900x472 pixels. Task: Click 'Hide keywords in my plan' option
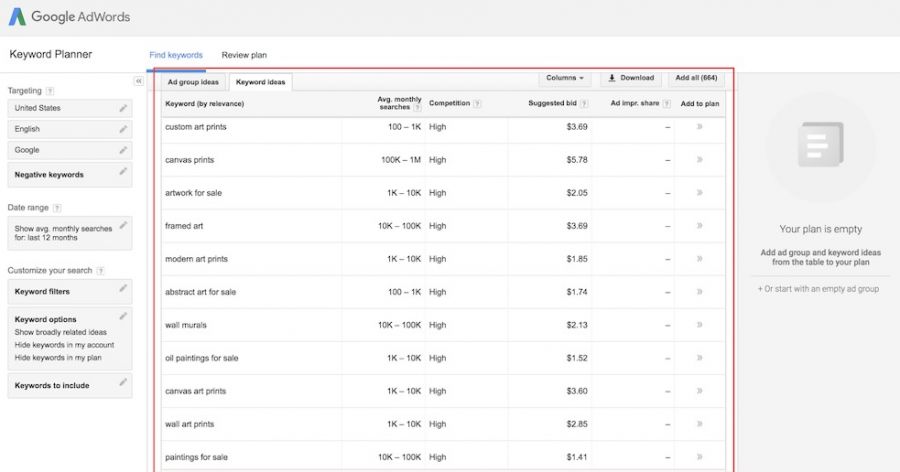(58, 358)
